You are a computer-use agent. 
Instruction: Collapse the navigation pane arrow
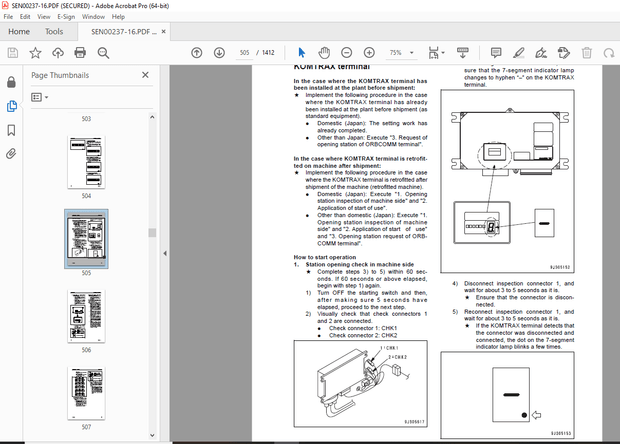coord(165,253)
